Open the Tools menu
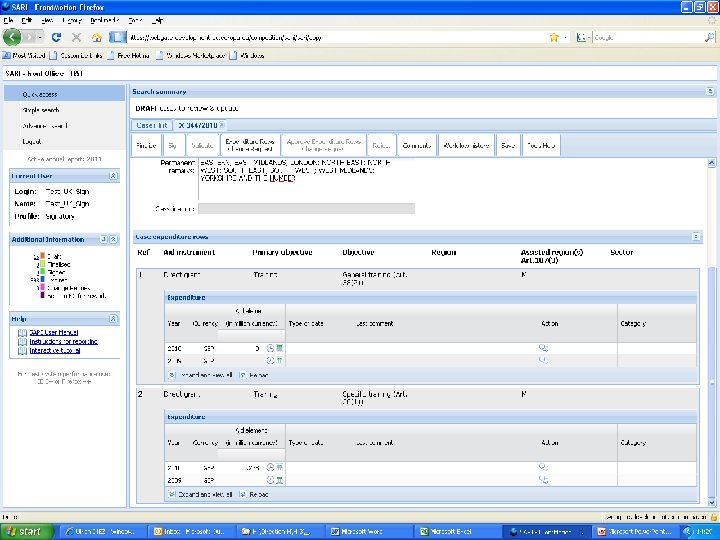The image size is (720, 540). (x=135, y=20)
